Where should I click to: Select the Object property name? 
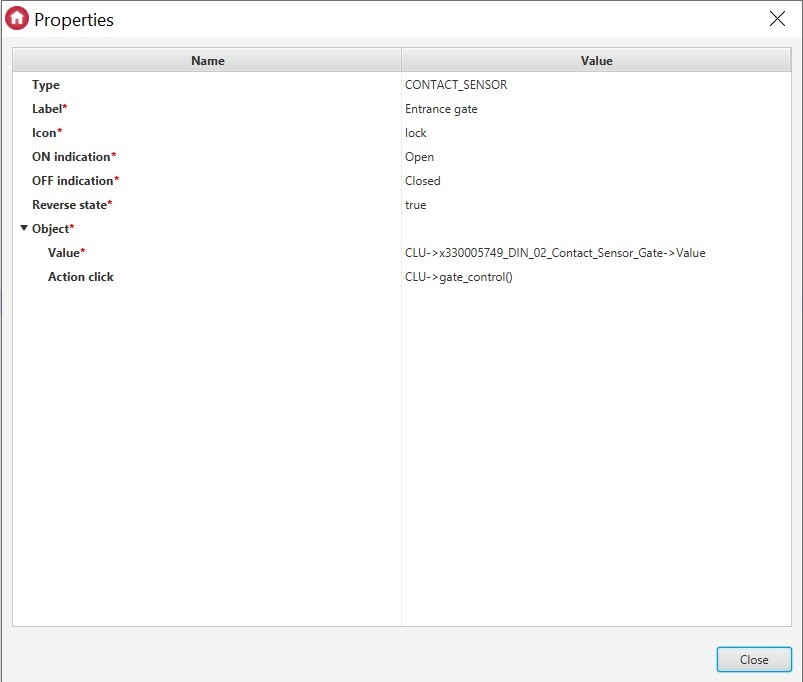click(52, 229)
